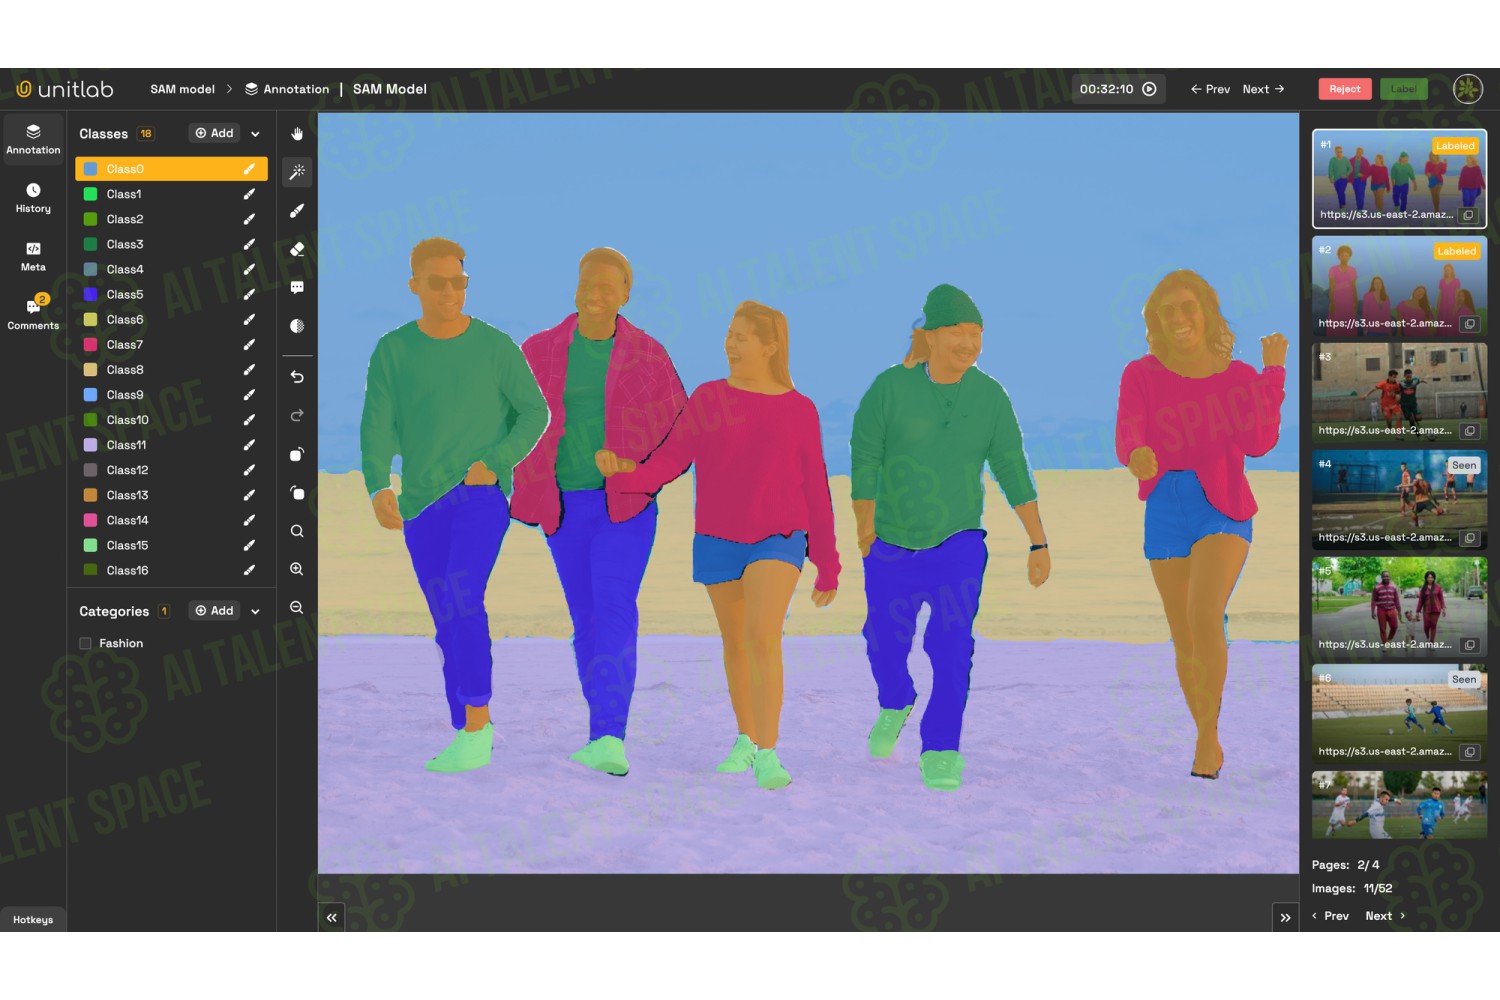Image resolution: width=1500 pixels, height=1000 pixels.
Task: Select the Class6 row
Action: pos(171,320)
